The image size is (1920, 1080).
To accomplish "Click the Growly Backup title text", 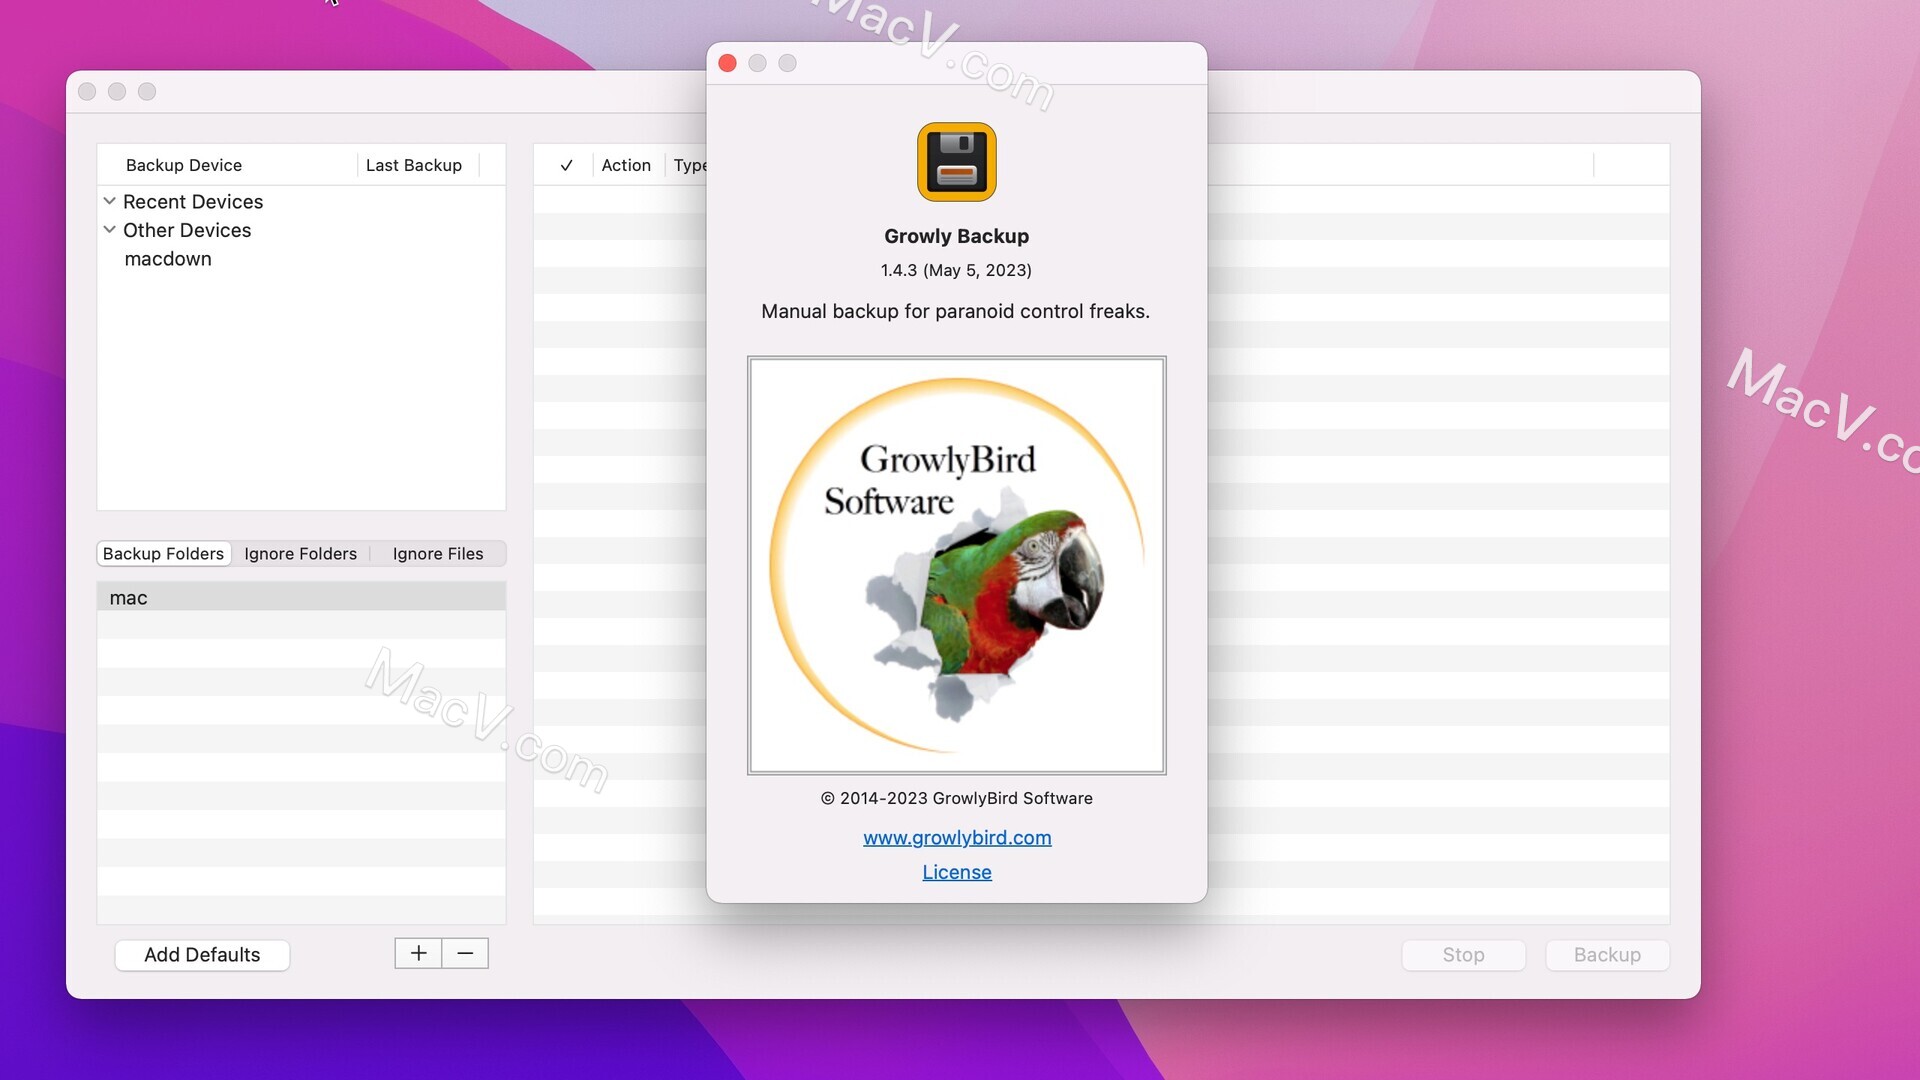I will 956,236.
